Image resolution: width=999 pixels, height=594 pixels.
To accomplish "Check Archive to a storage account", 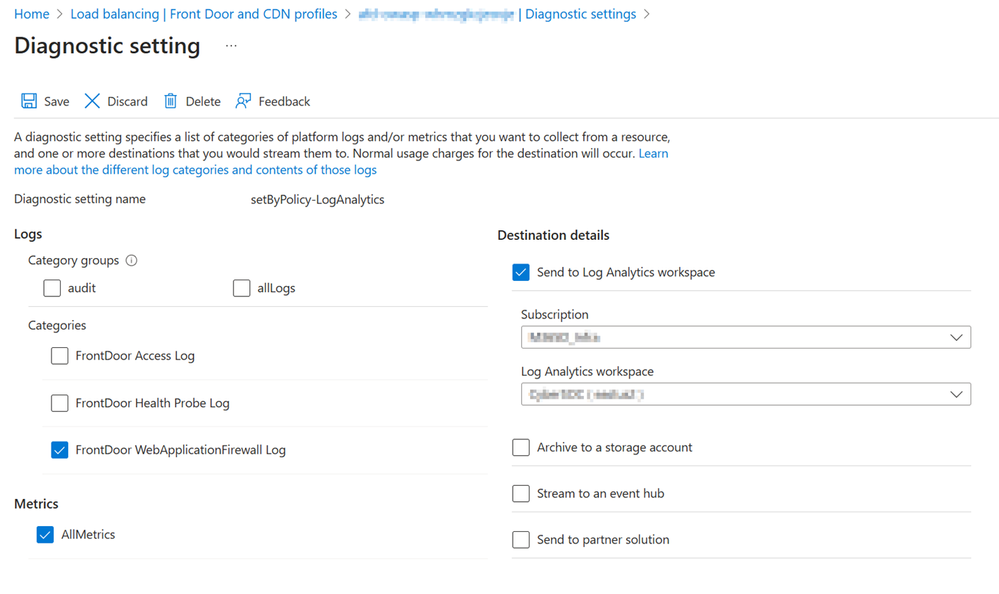I will click(x=521, y=448).
